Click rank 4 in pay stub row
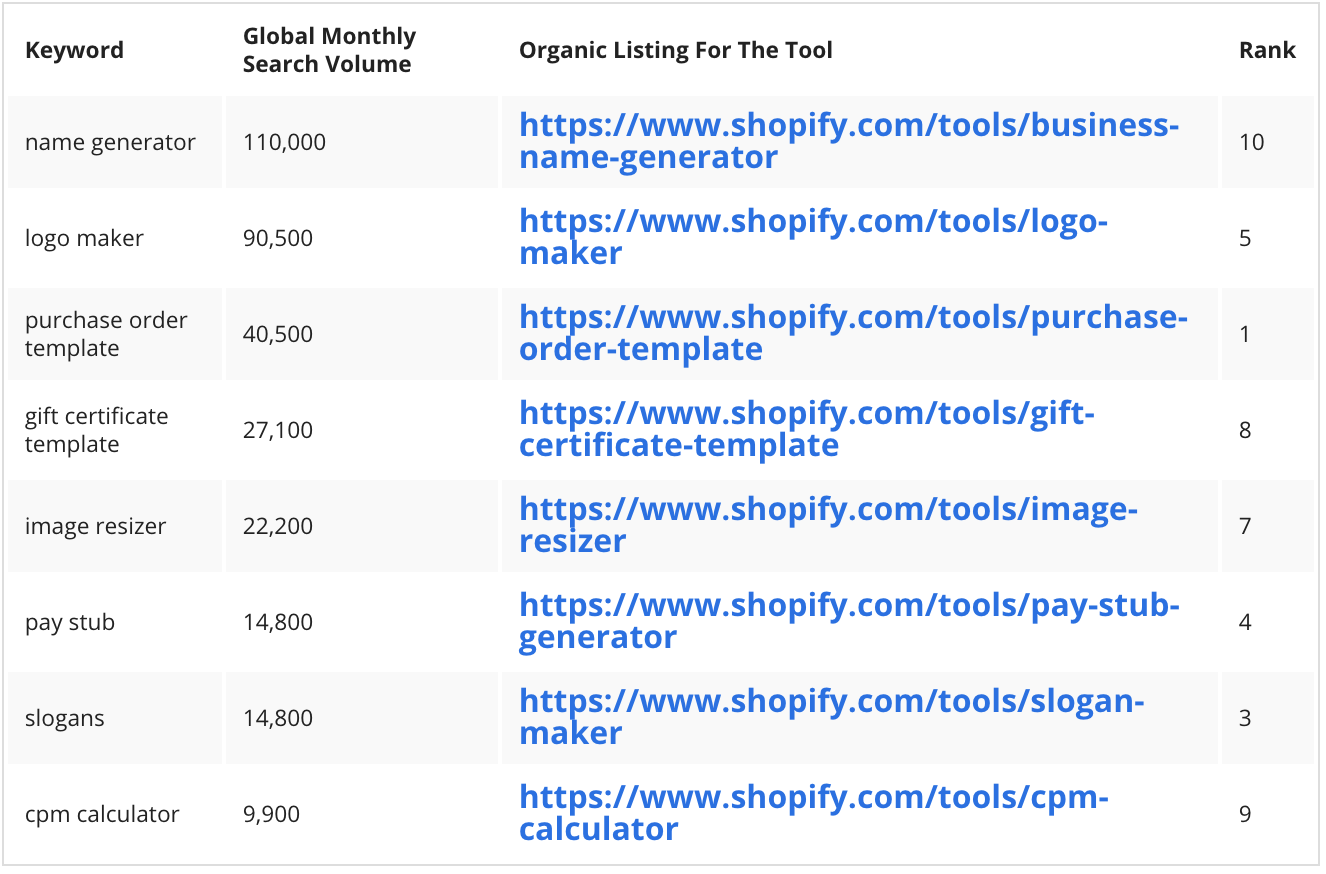Image resolution: width=1326 pixels, height=874 pixels. (x=1245, y=622)
